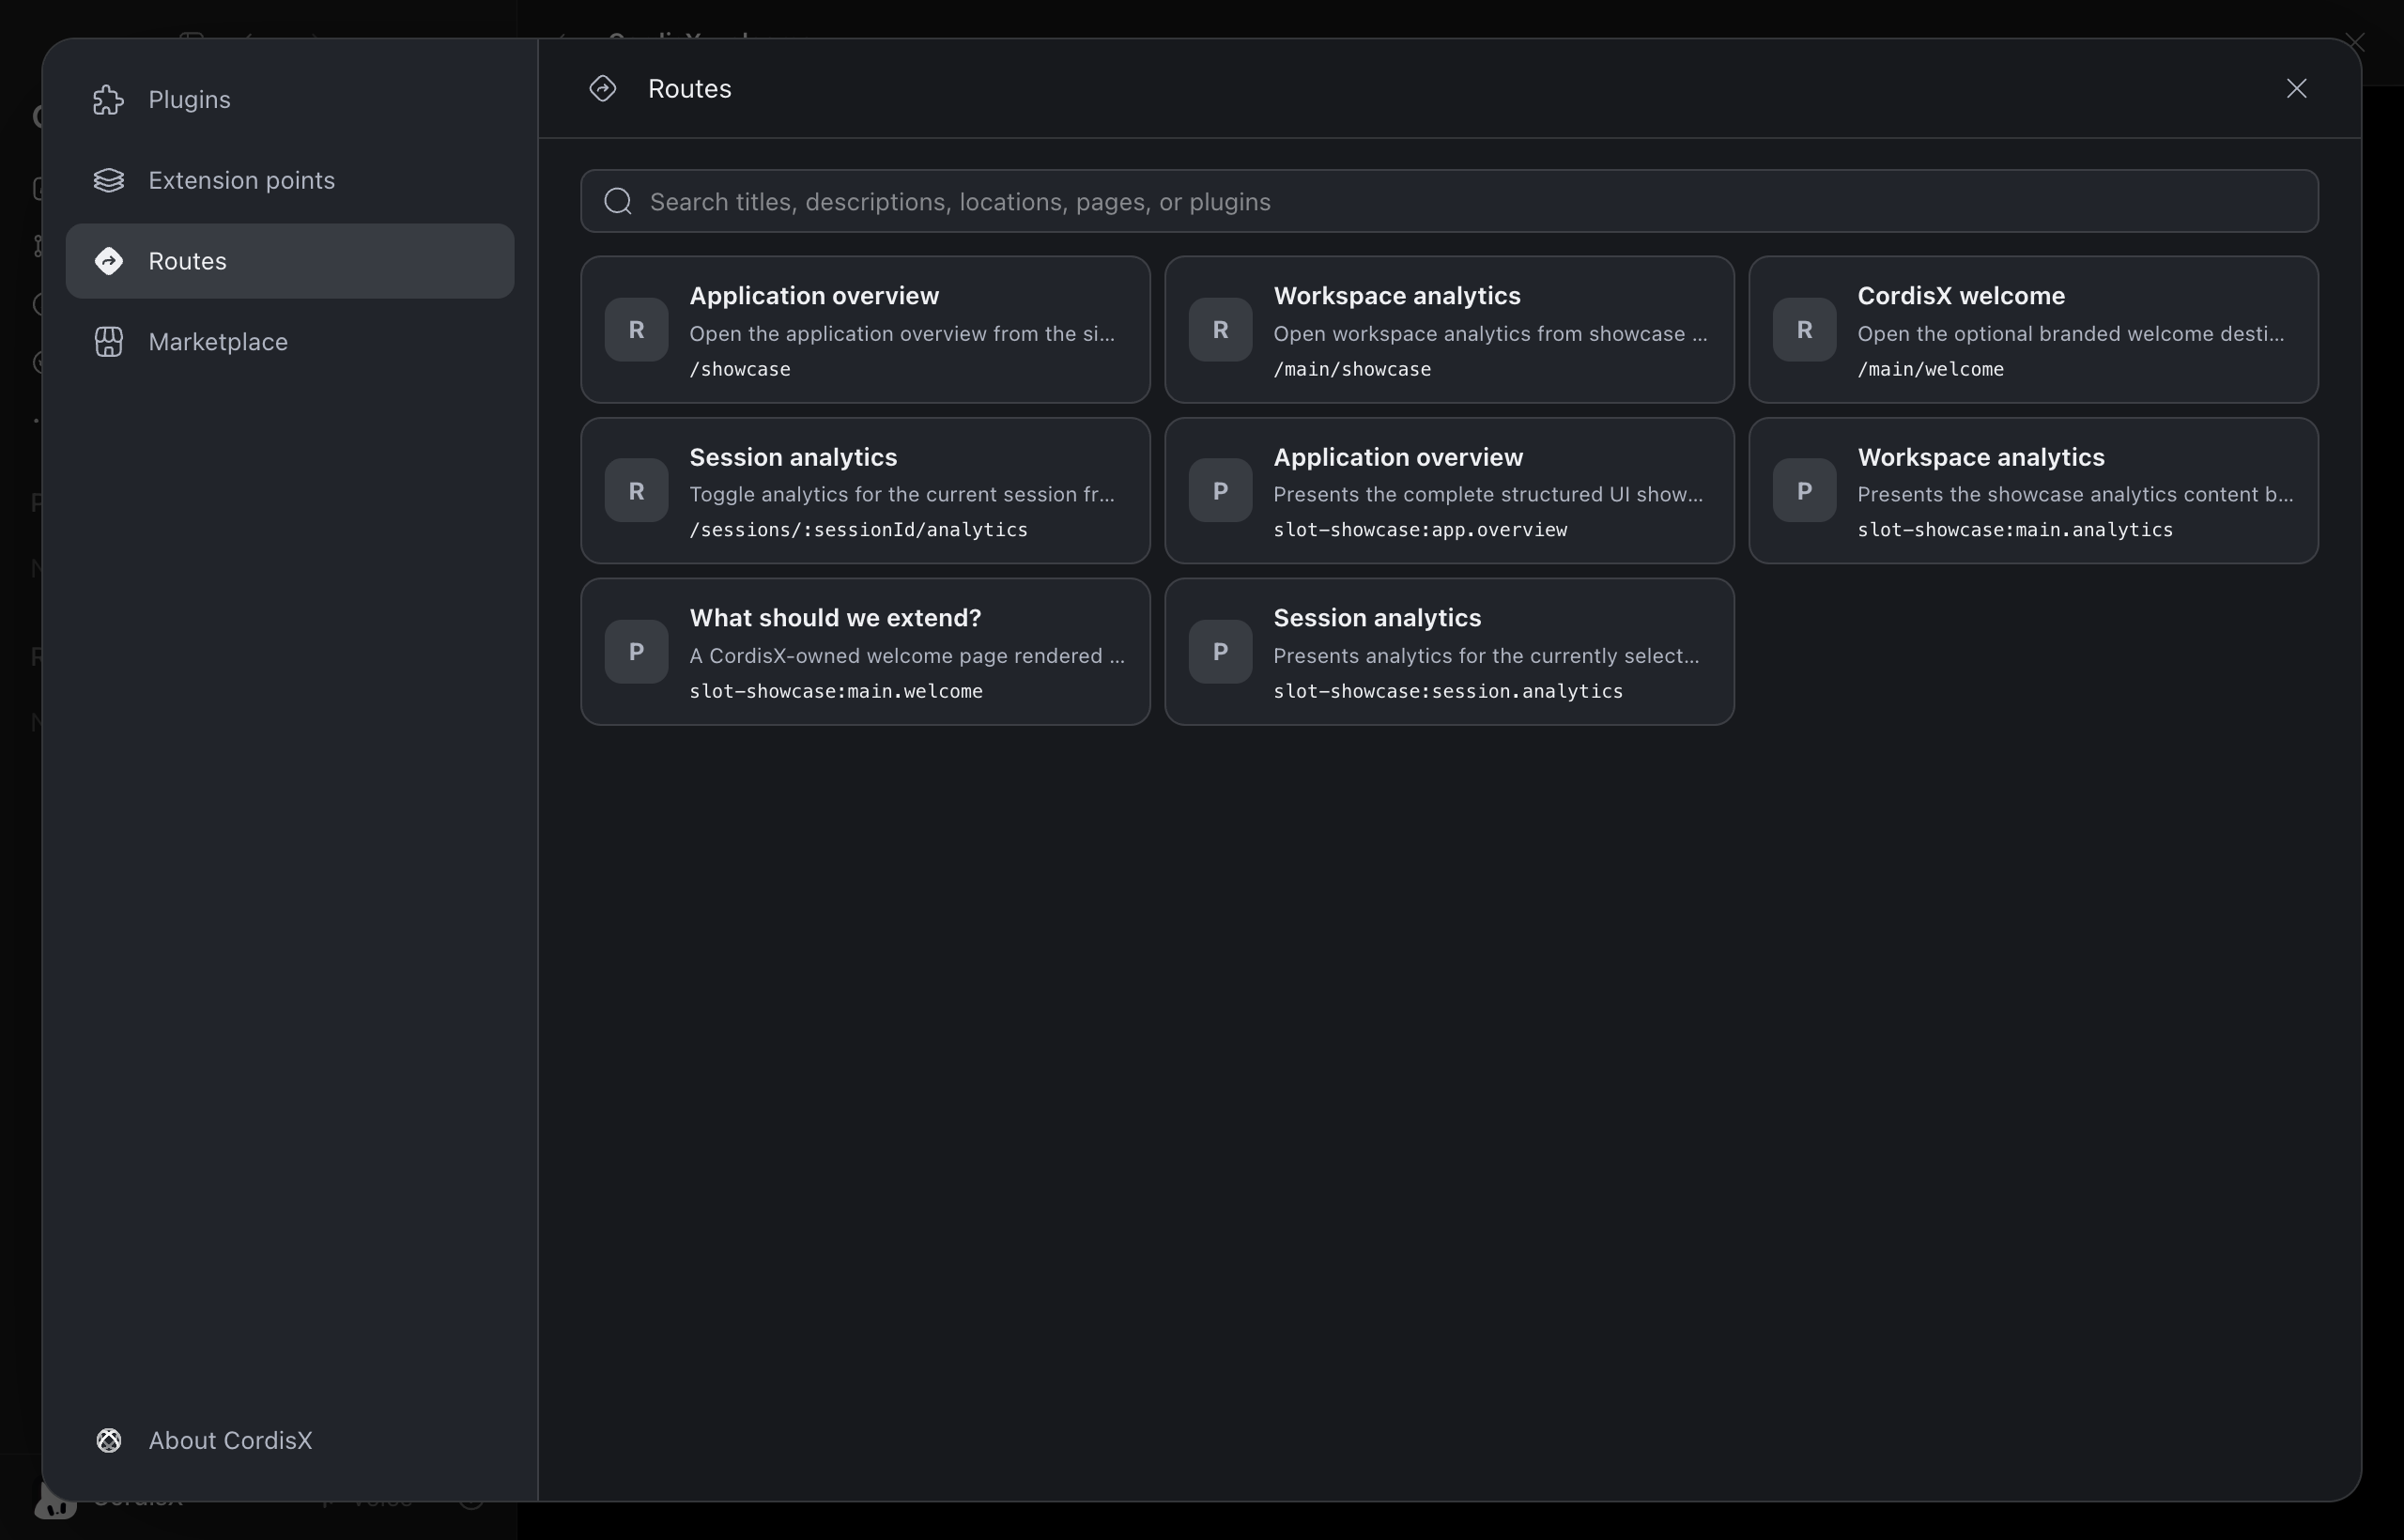Close the Routes dialog
Screen dimensions: 2404x1540
pos(2296,89)
